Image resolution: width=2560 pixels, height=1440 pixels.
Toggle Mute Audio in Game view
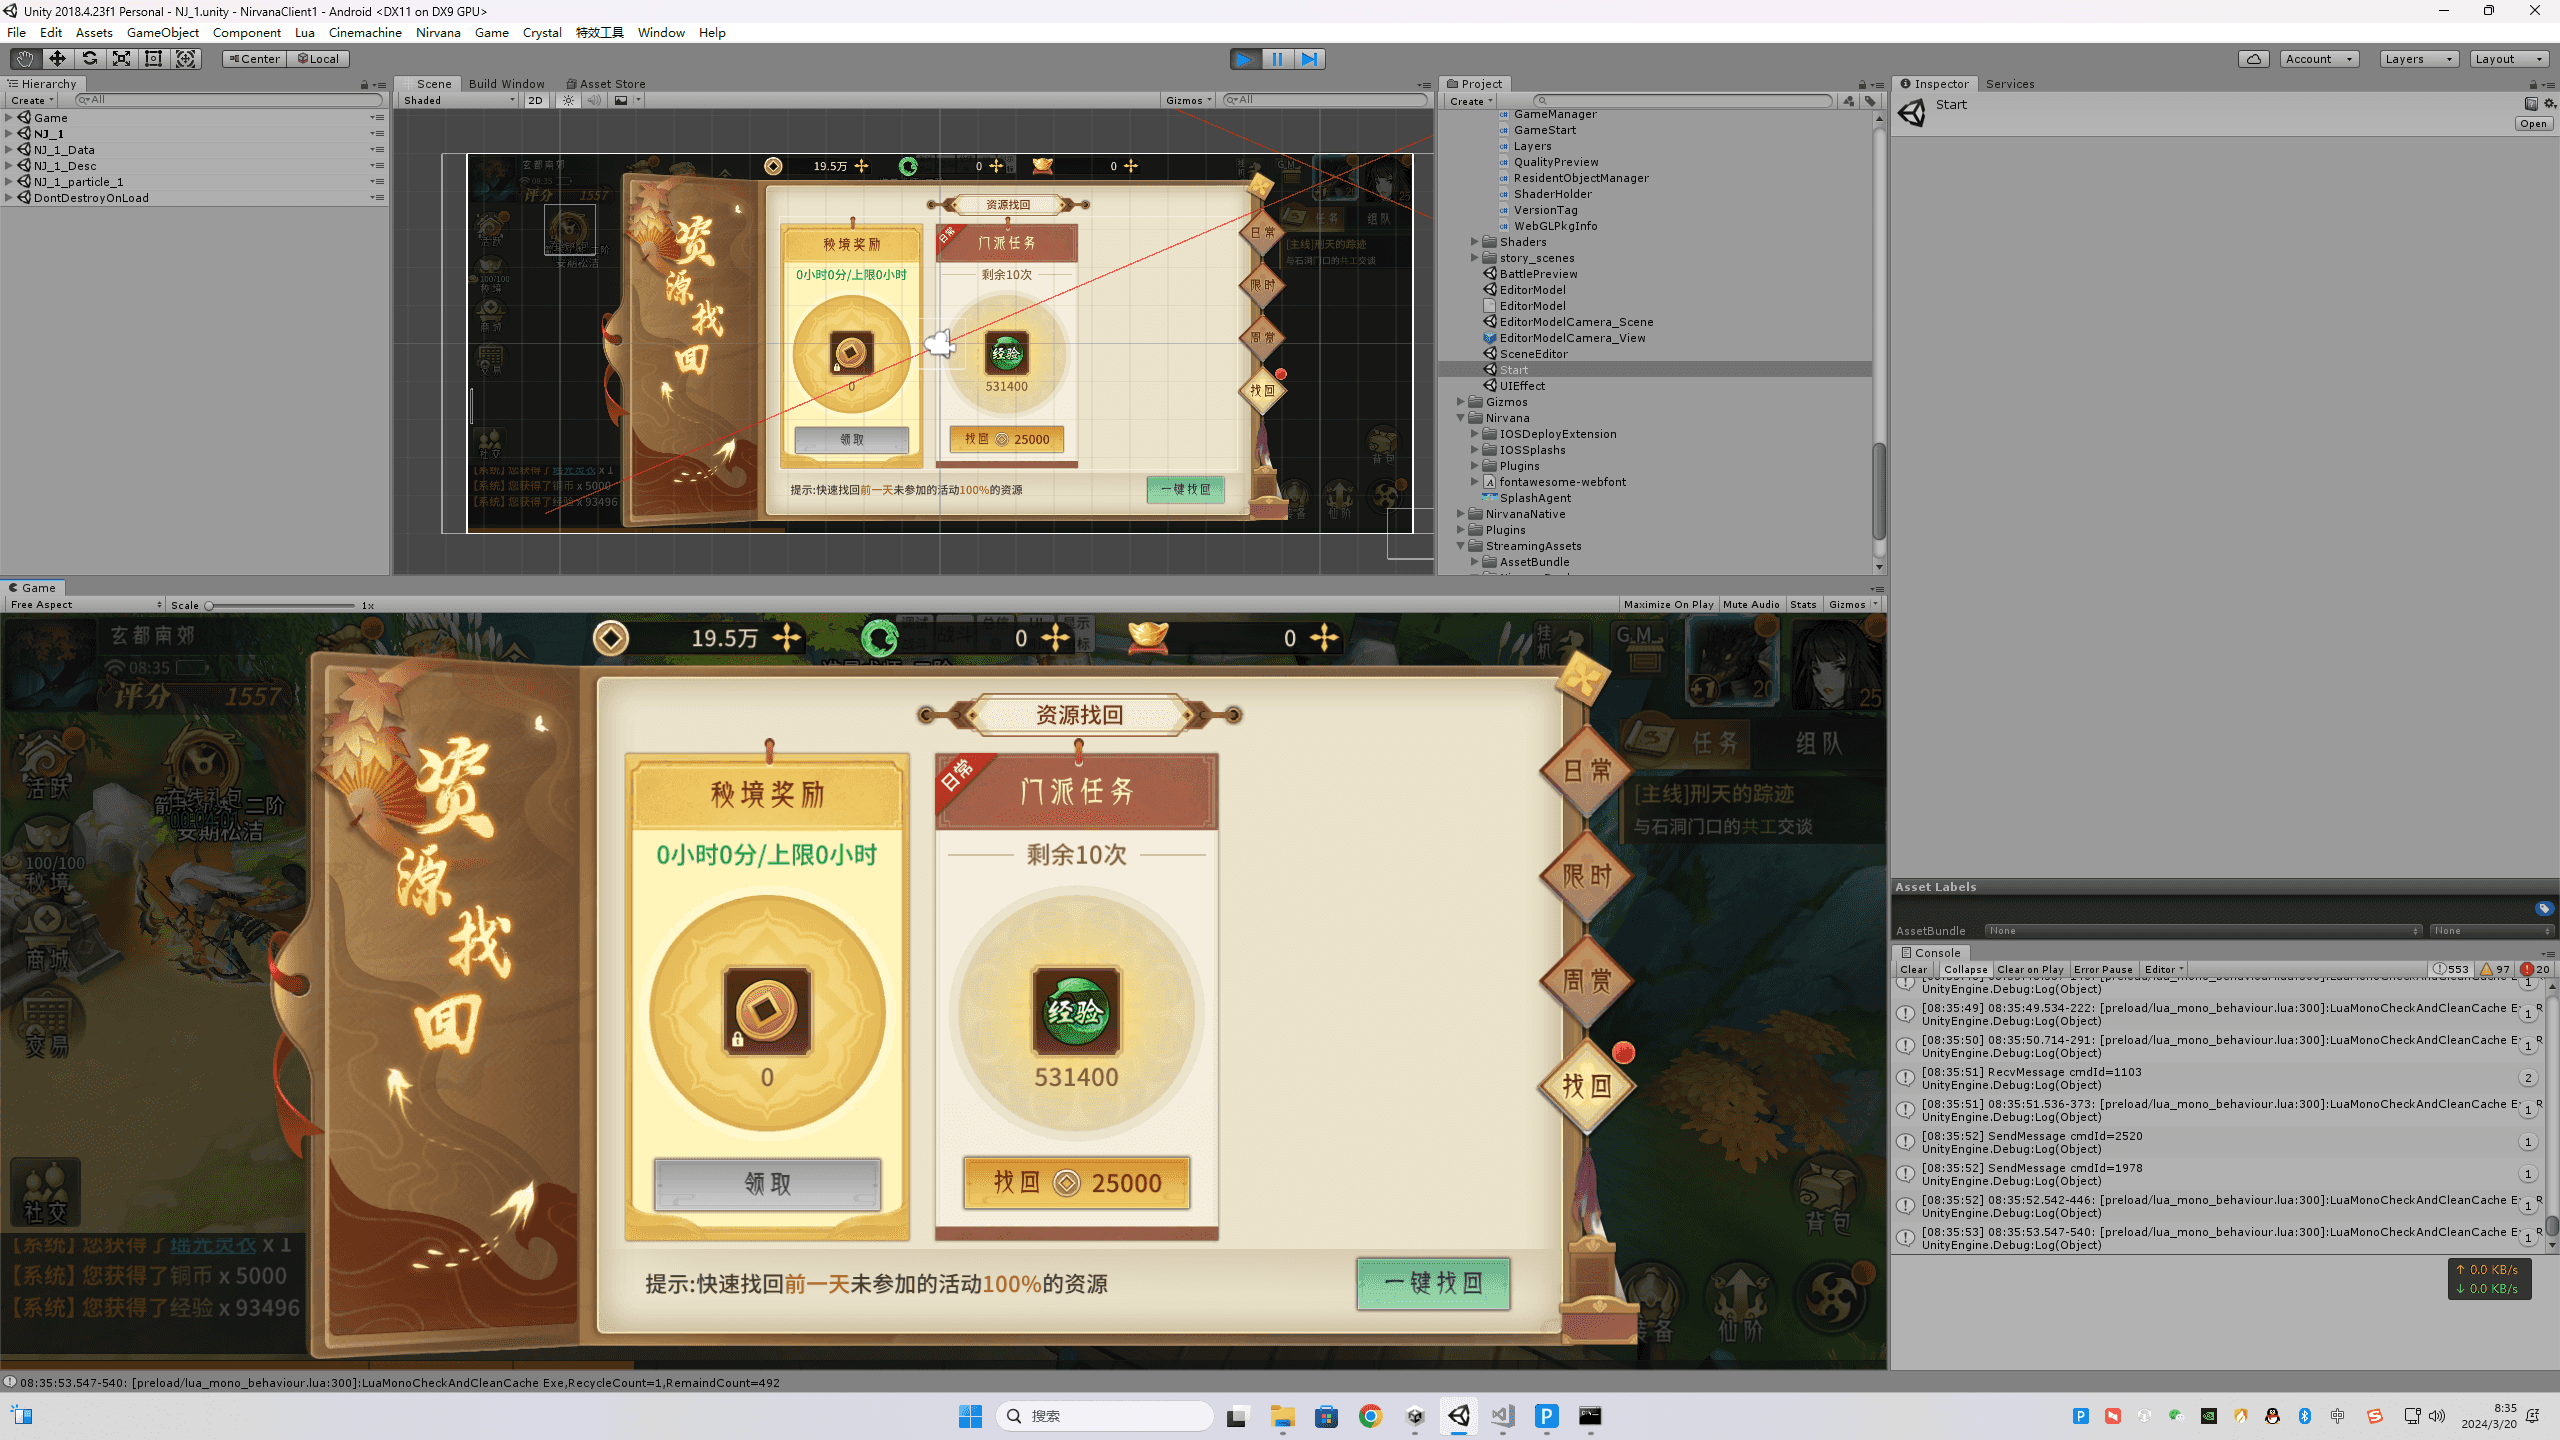[1751, 604]
